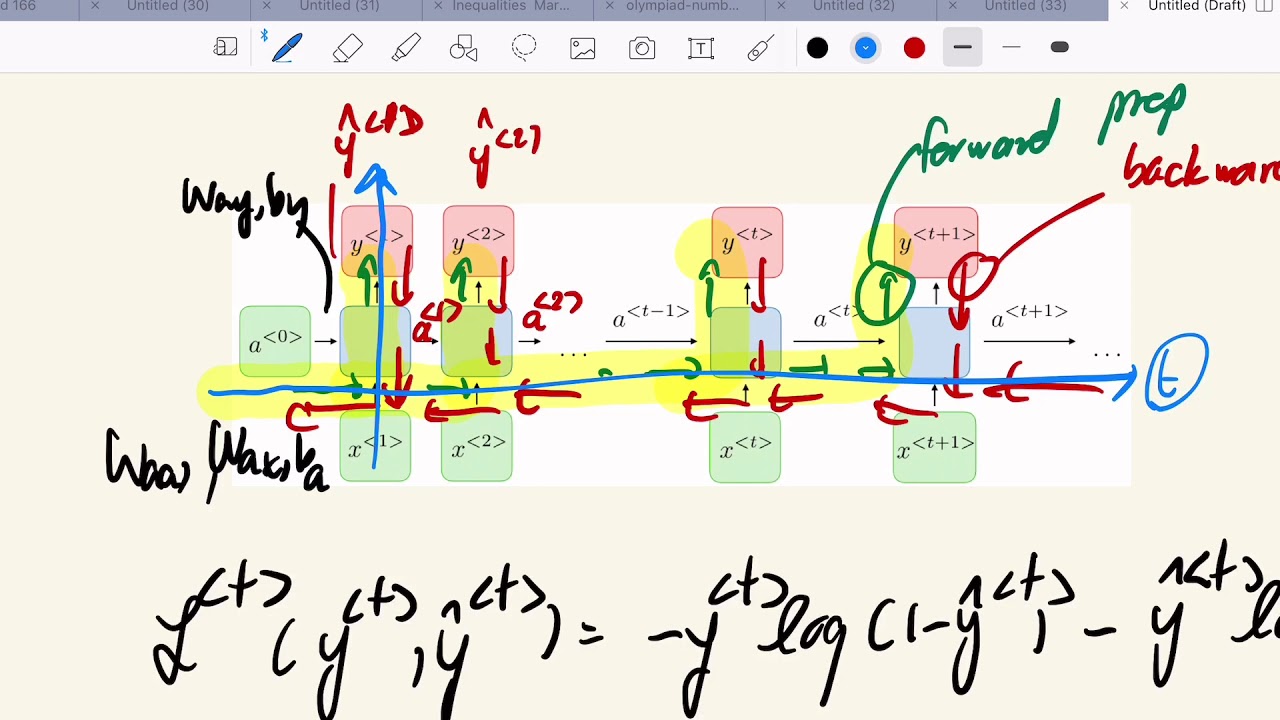Click the page view icon left of pen
Image resolution: width=1280 pixels, height=720 pixels.
pyautogui.click(x=226, y=48)
